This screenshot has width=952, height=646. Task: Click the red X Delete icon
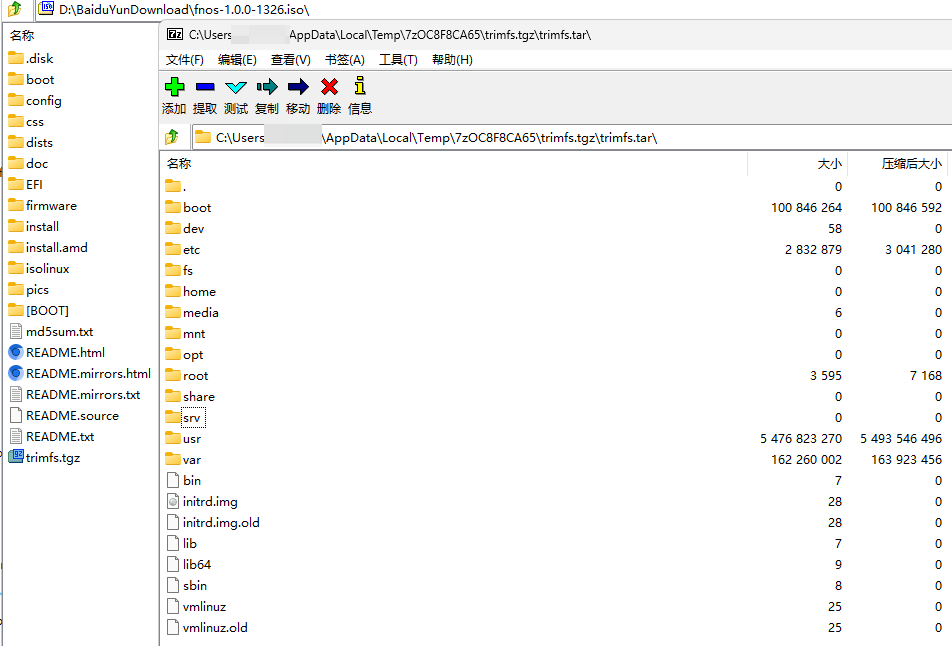pyautogui.click(x=329, y=88)
